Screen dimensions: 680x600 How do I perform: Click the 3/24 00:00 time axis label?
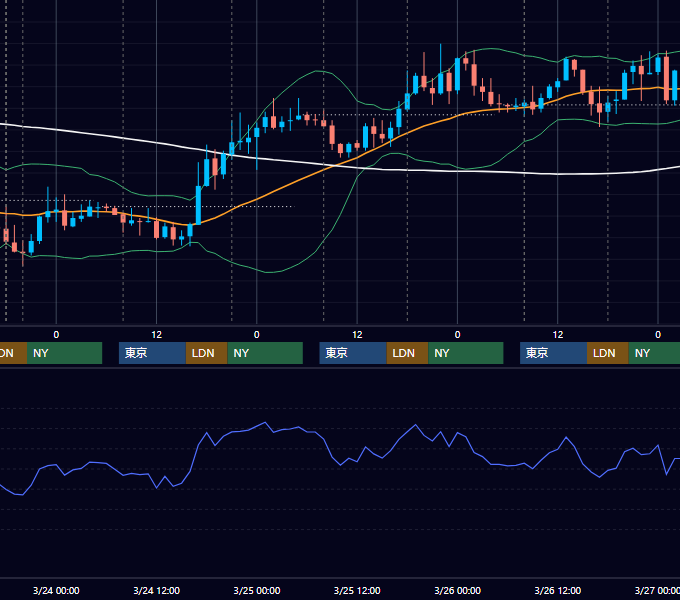[56, 590]
